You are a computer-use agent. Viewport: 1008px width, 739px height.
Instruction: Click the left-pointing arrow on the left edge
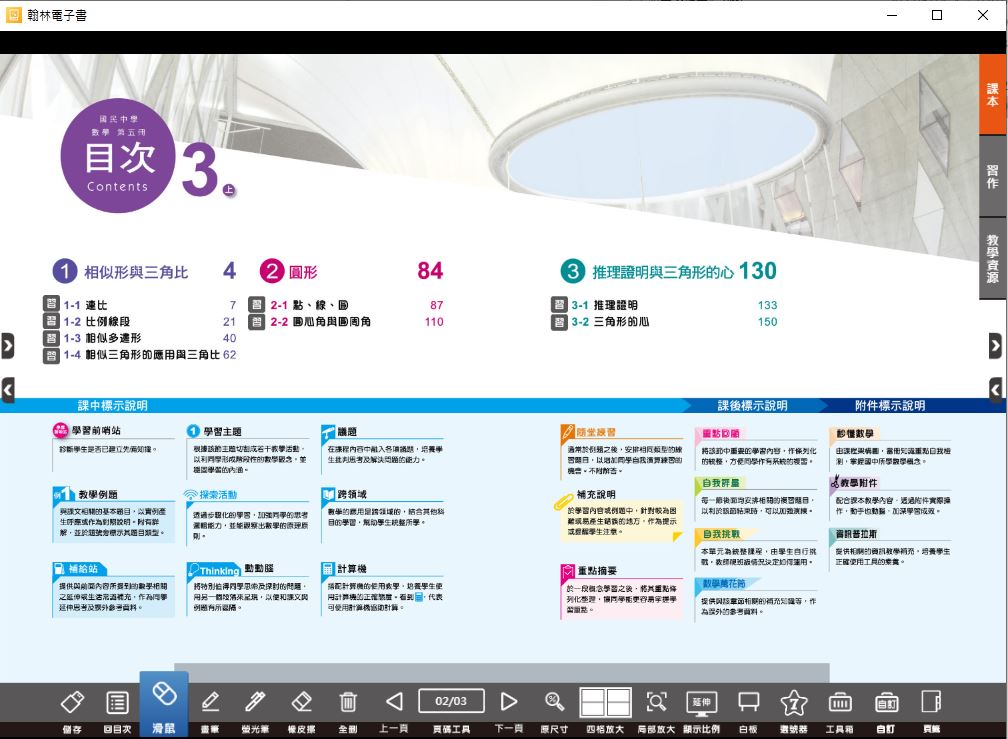[7, 389]
